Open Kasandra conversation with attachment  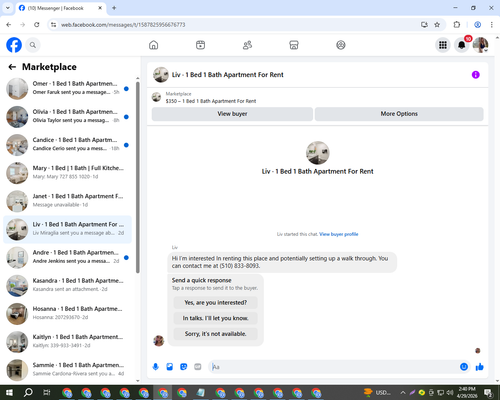click(x=68, y=286)
